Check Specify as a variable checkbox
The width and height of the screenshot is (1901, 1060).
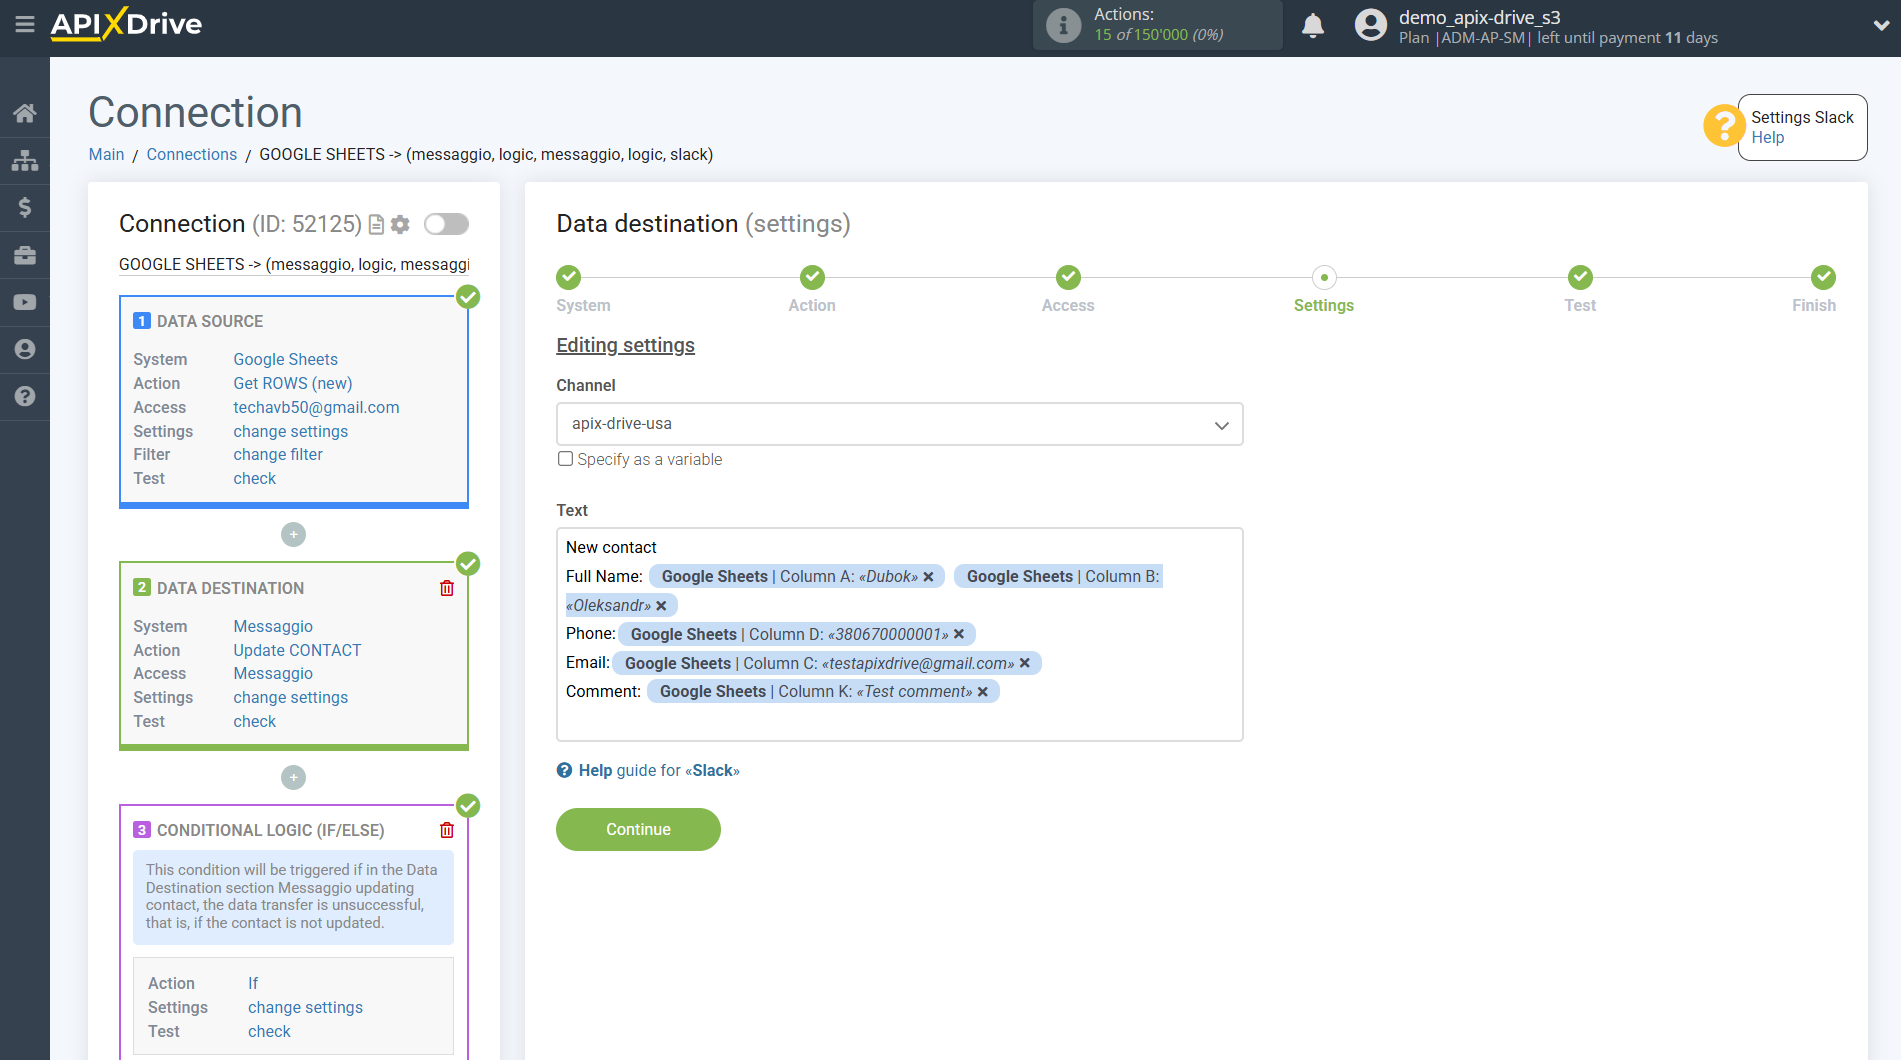pos(565,459)
